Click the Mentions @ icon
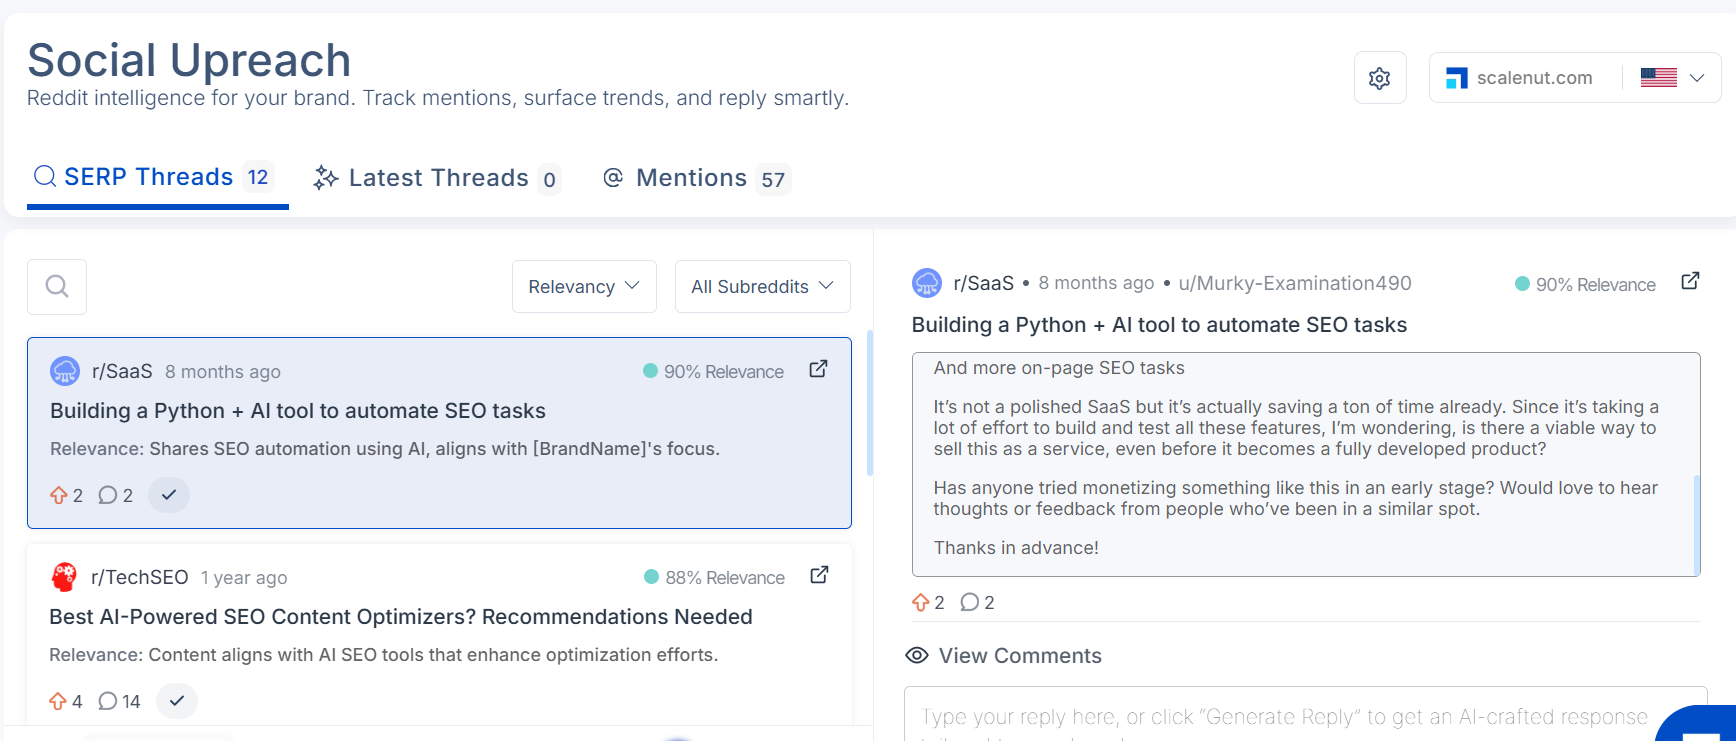 (613, 177)
